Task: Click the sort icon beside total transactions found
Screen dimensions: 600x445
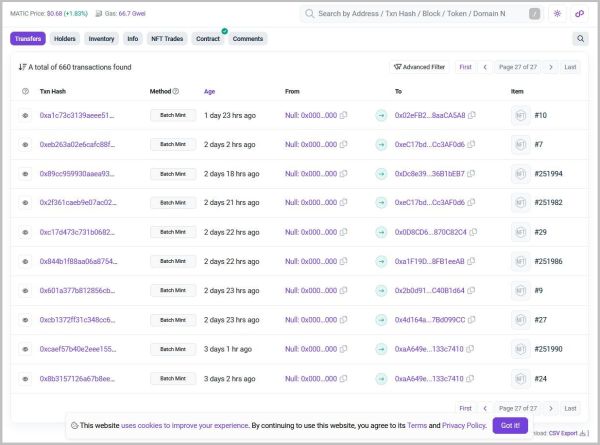Action: (22, 67)
